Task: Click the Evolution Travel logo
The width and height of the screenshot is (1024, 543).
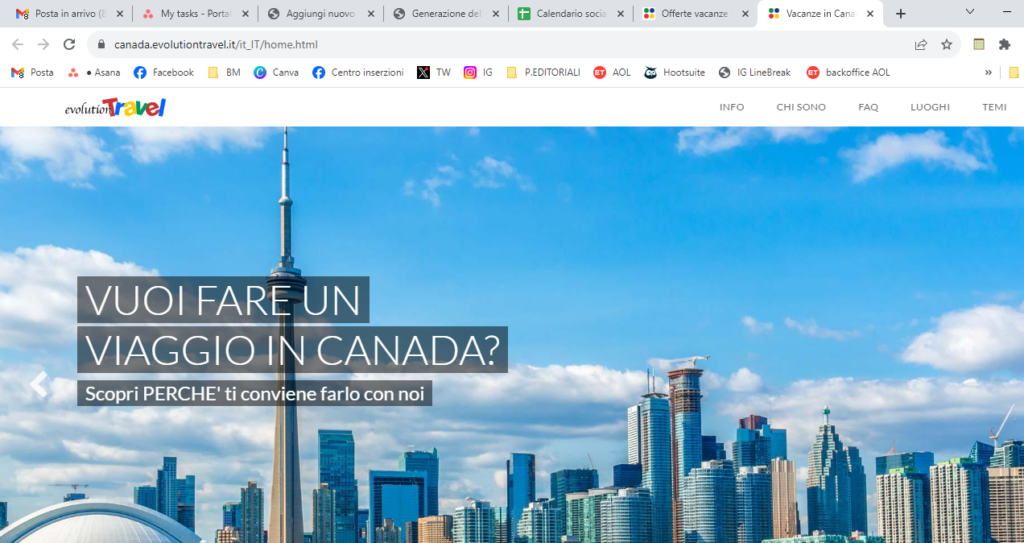Action: (x=115, y=107)
